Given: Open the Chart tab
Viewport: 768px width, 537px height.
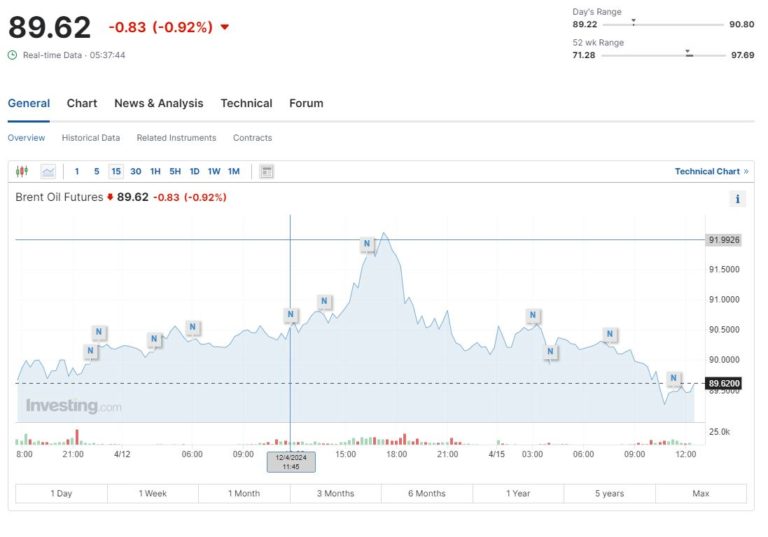Looking at the screenshot, I should (x=82, y=103).
